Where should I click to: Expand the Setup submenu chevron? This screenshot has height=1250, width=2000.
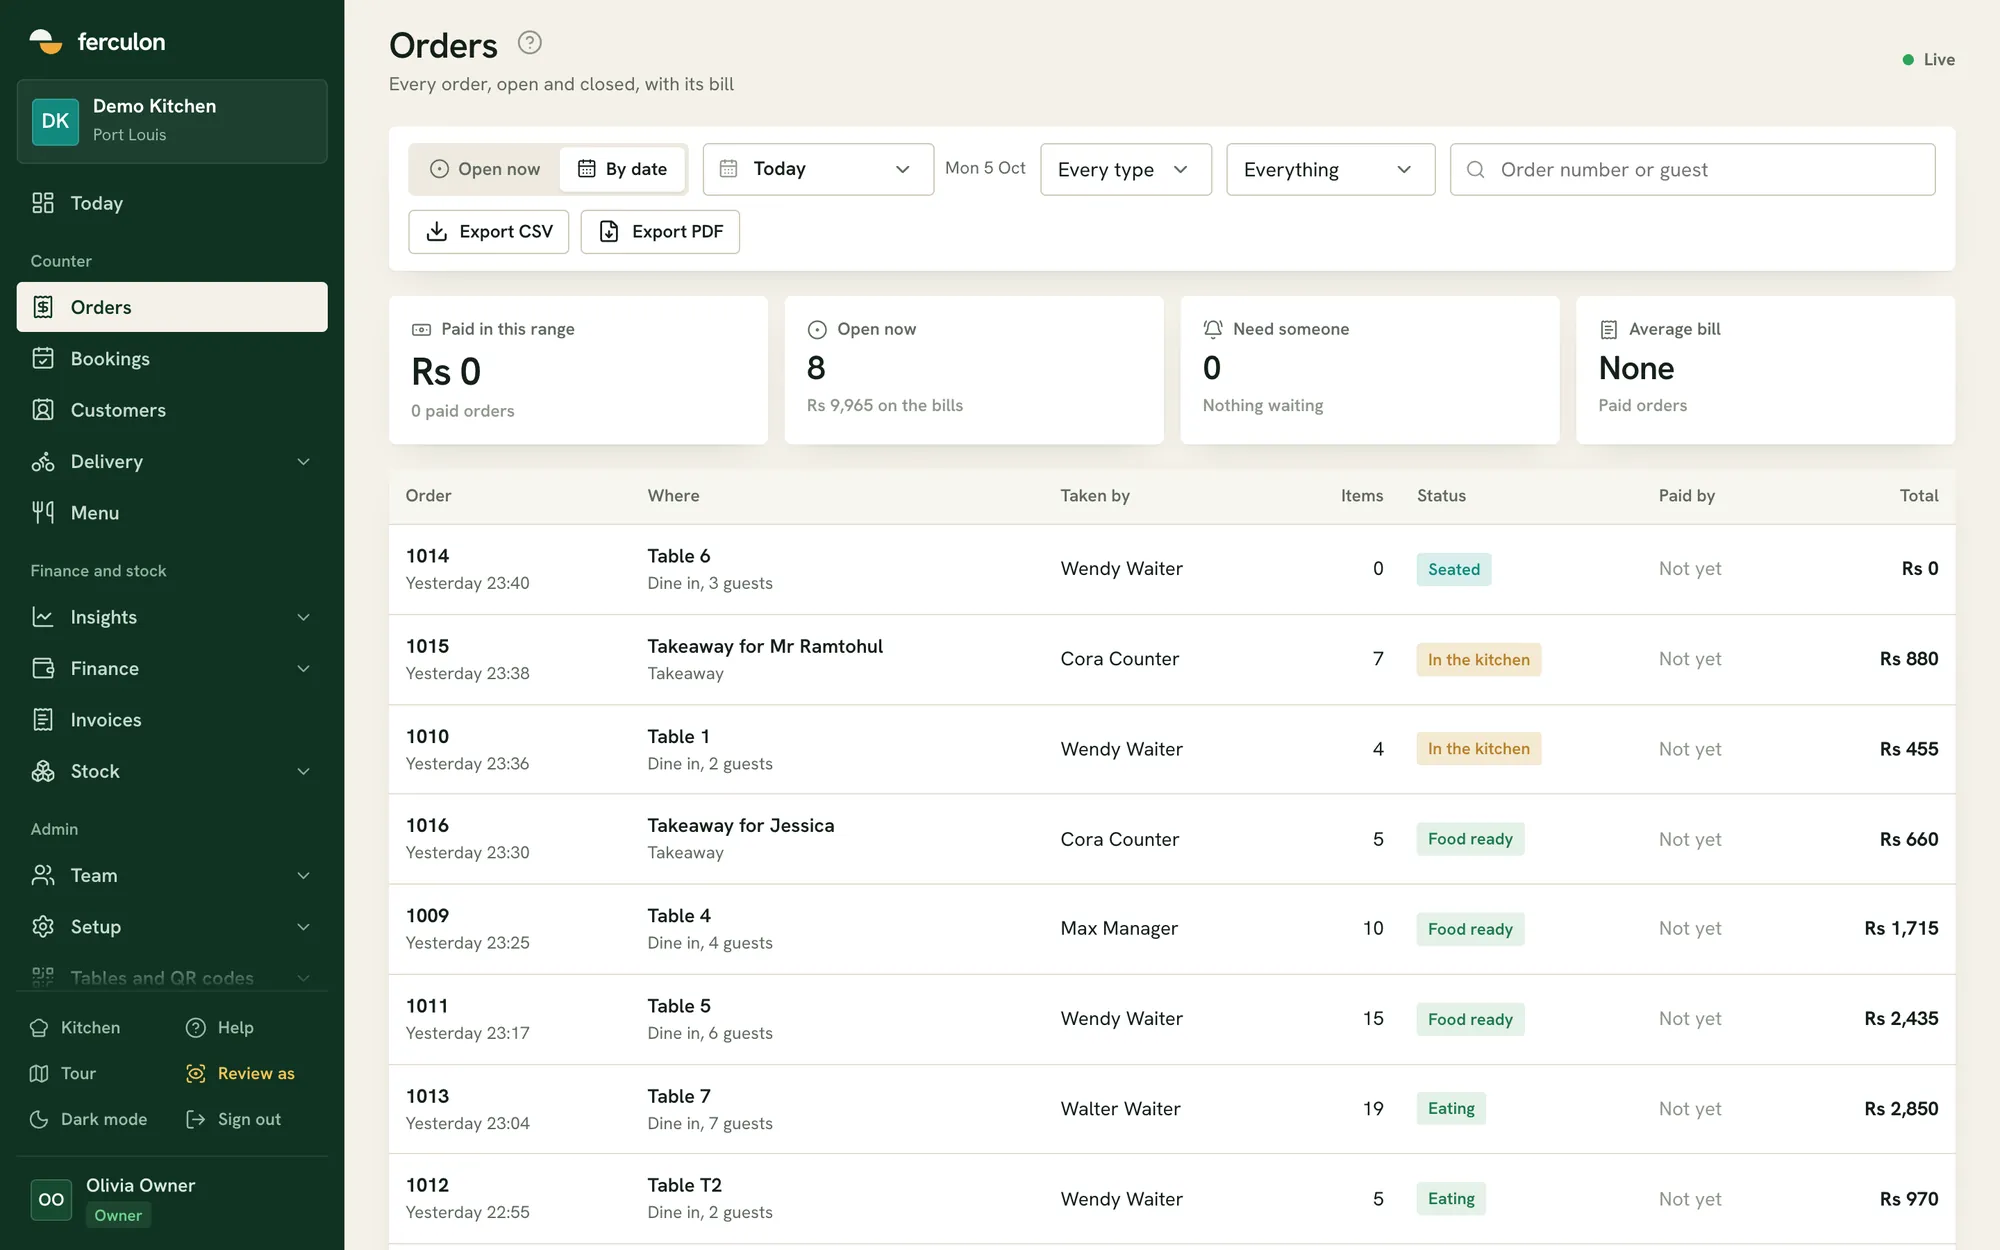(x=303, y=927)
